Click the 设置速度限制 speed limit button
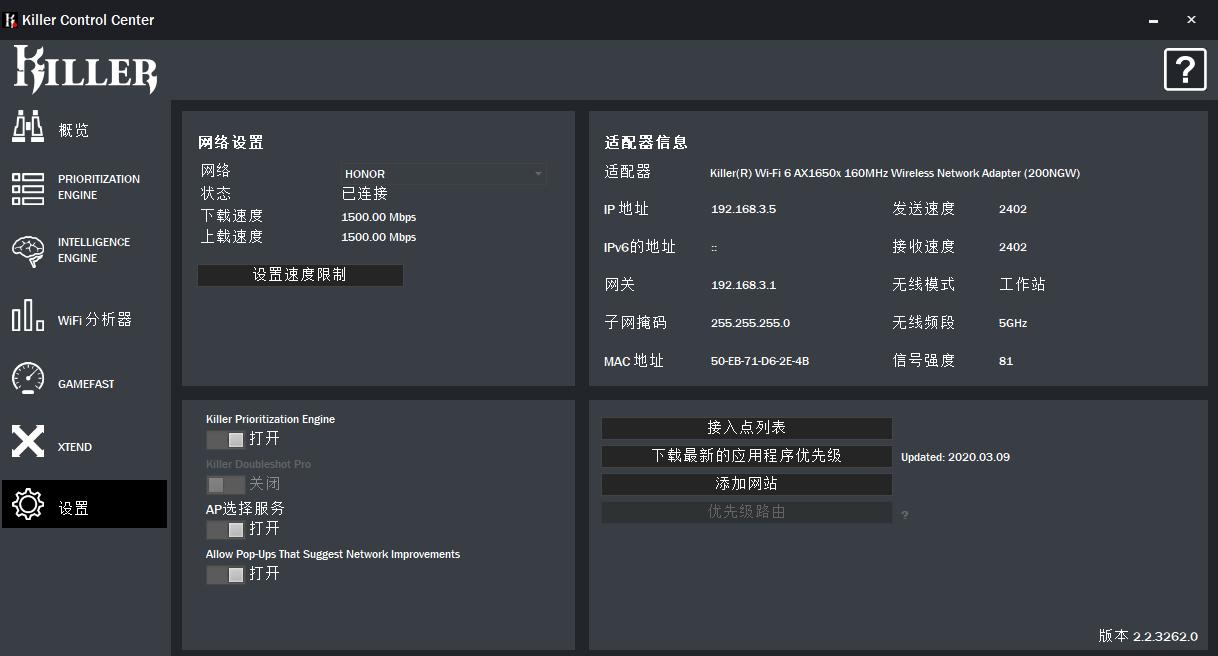Screen dimensions: 1218x656 click(300, 275)
